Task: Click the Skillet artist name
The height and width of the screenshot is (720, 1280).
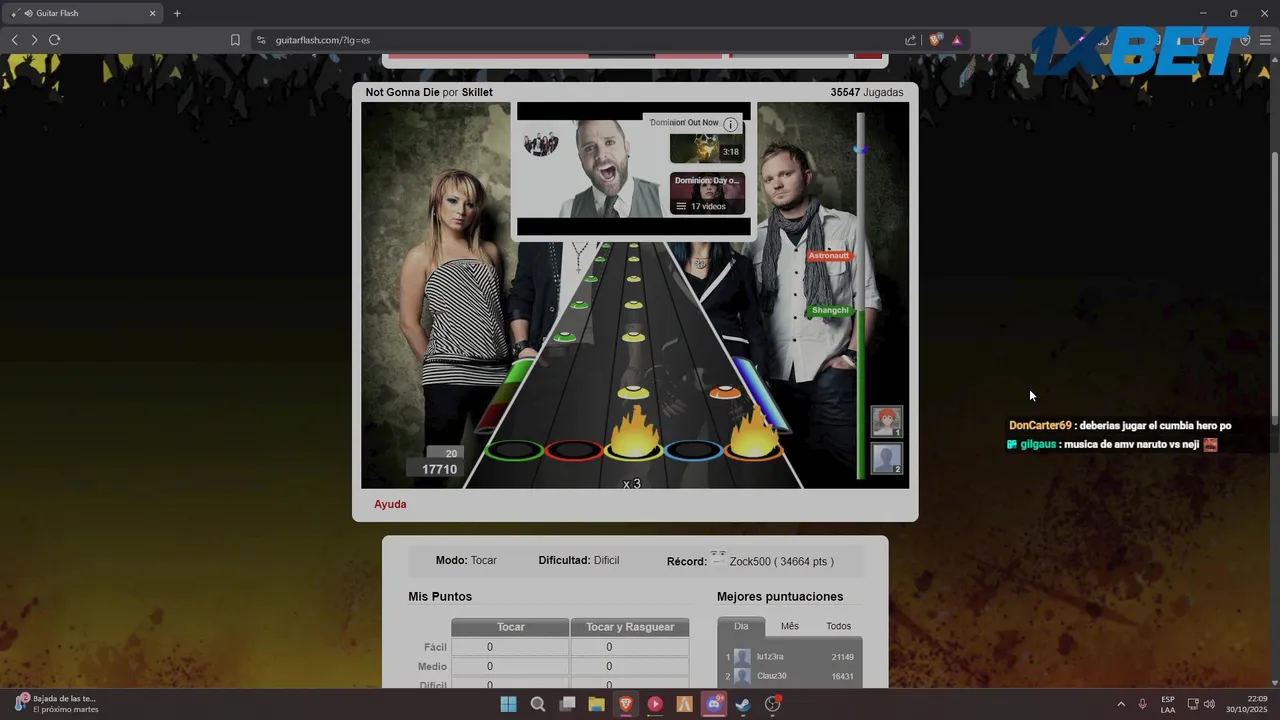Action: click(x=477, y=92)
